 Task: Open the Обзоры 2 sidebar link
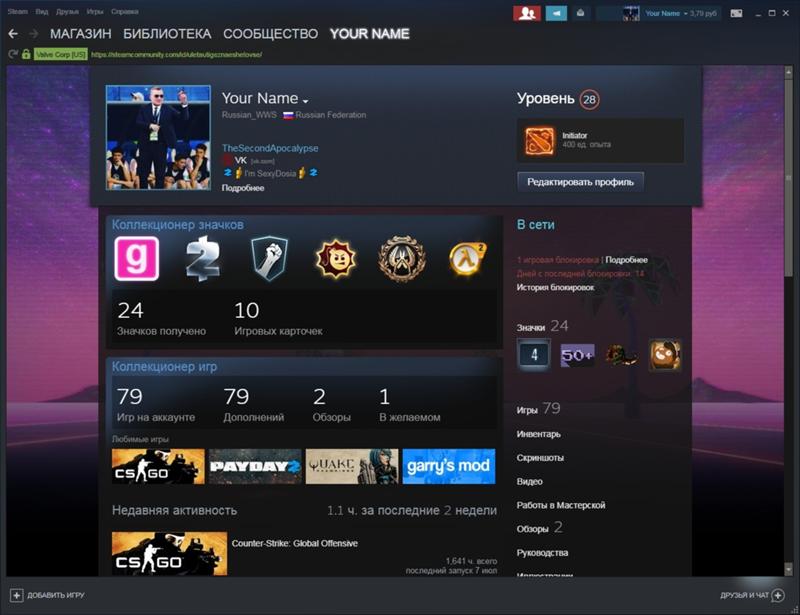tap(539, 528)
